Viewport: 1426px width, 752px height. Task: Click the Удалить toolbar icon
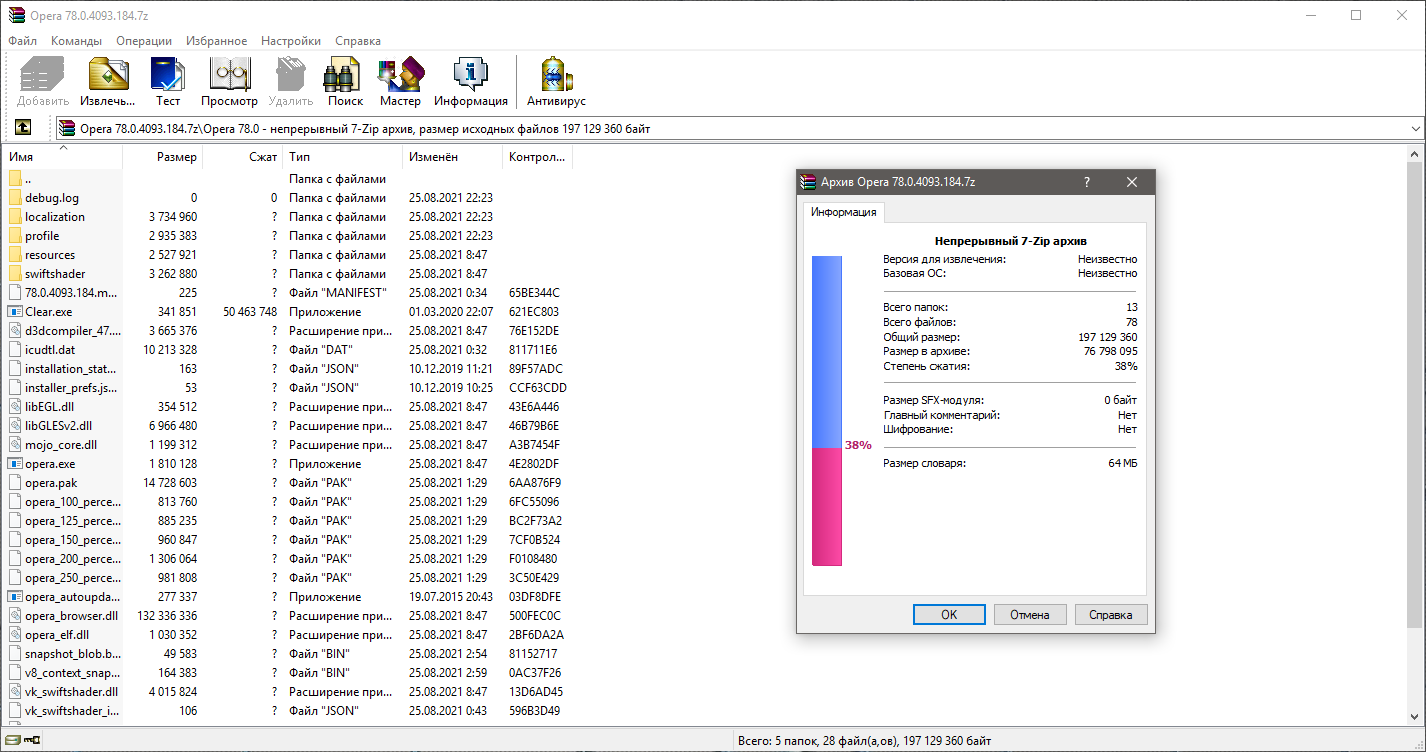tap(291, 74)
